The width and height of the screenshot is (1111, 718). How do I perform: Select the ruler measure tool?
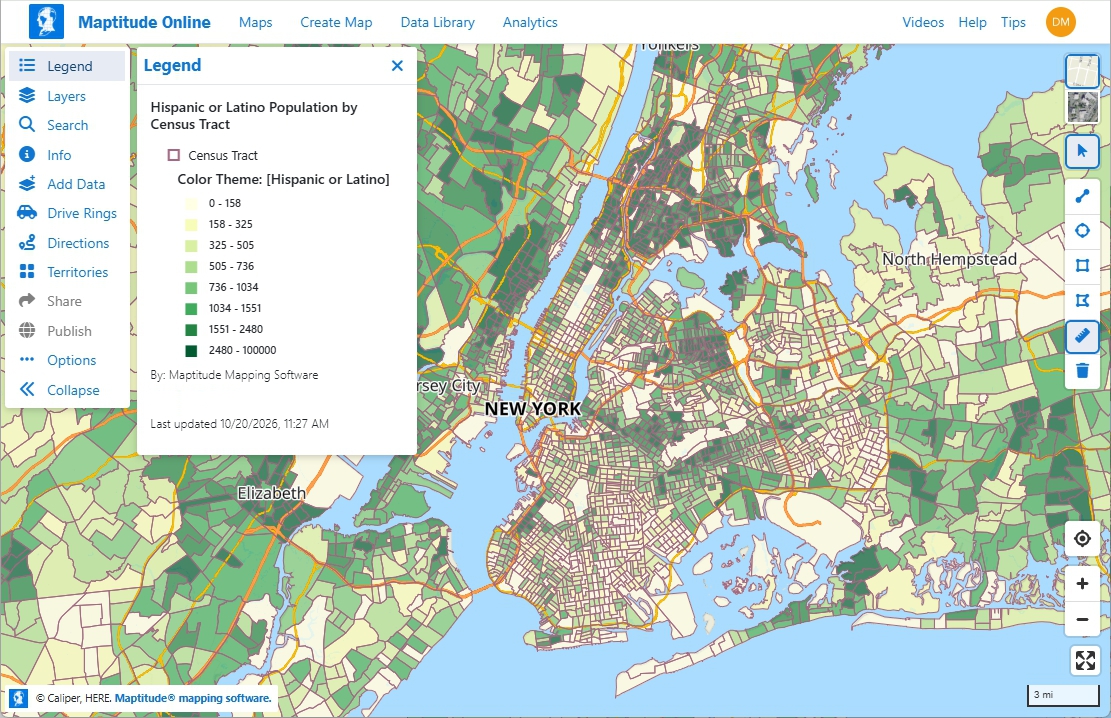pyautogui.click(x=1082, y=336)
